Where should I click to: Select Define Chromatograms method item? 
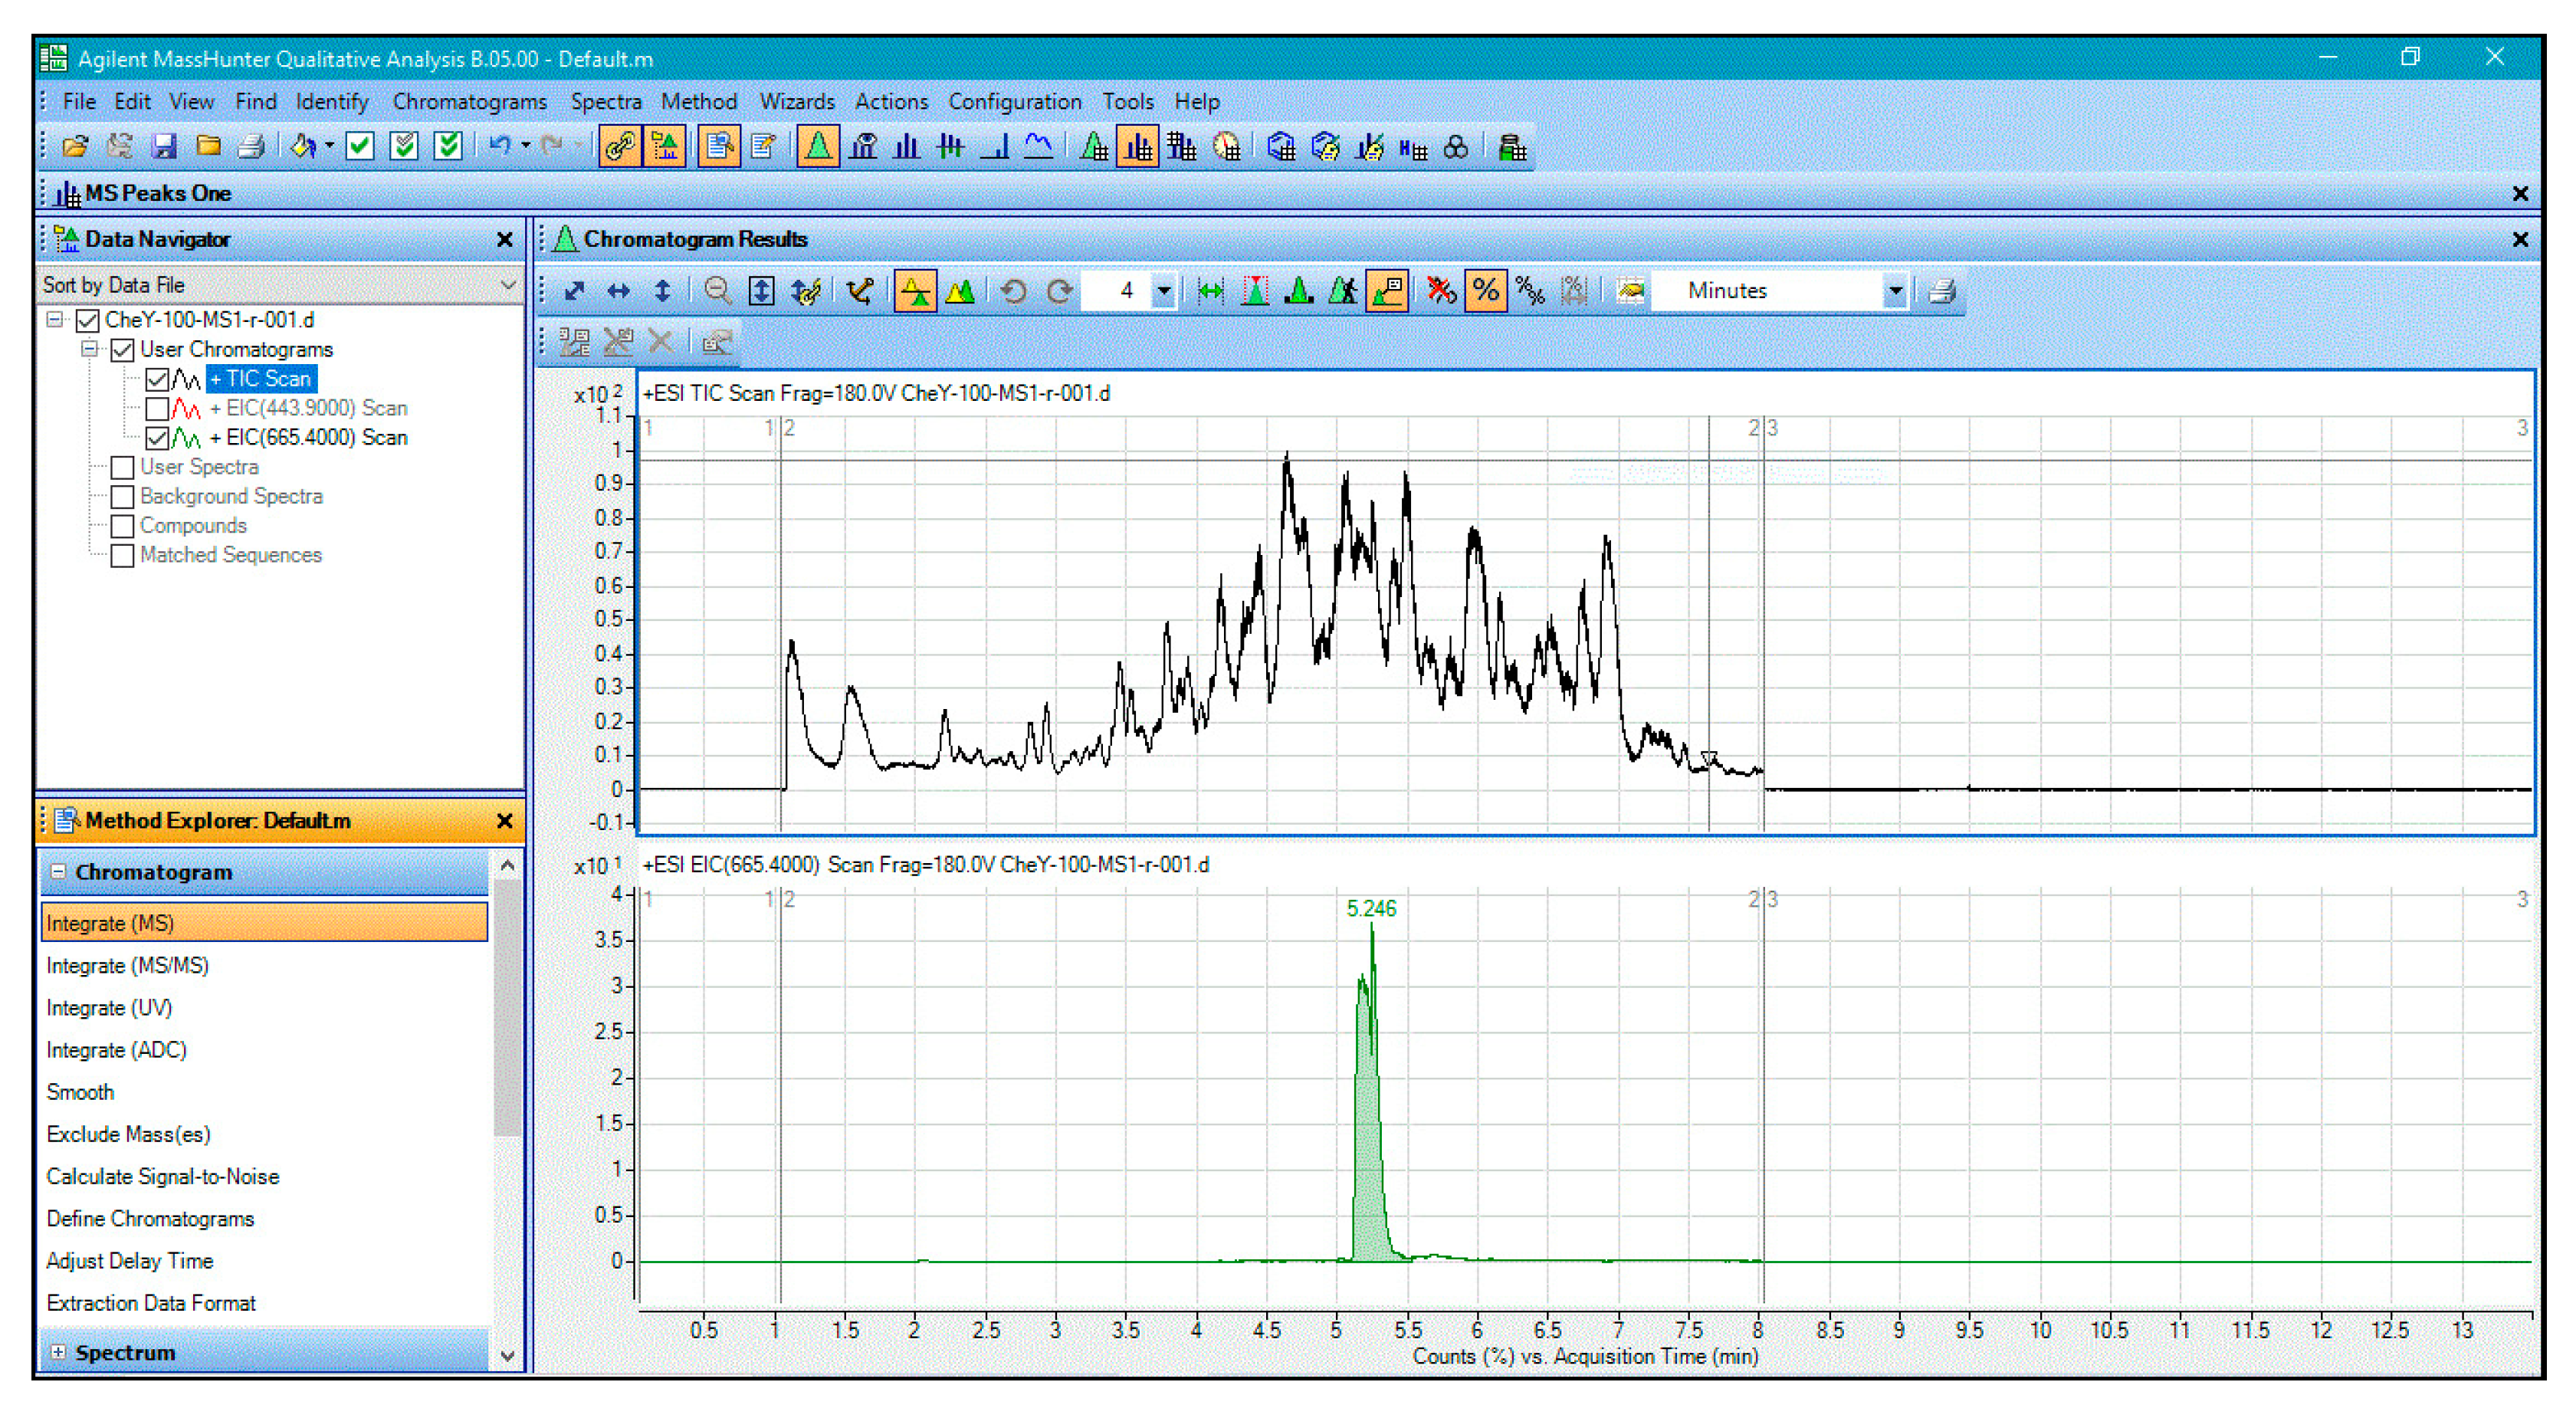pos(150,1218)
